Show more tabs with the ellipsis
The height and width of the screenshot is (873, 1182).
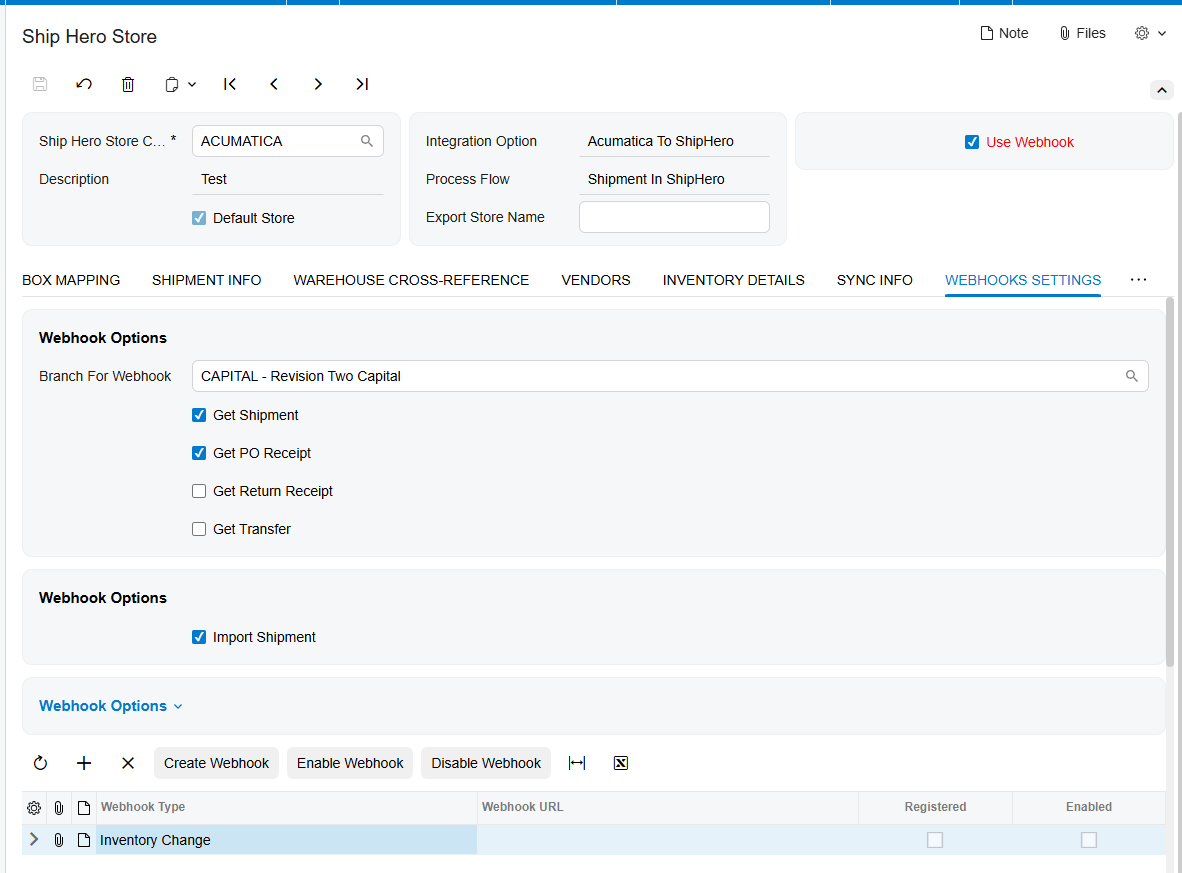click(1138, 280)
